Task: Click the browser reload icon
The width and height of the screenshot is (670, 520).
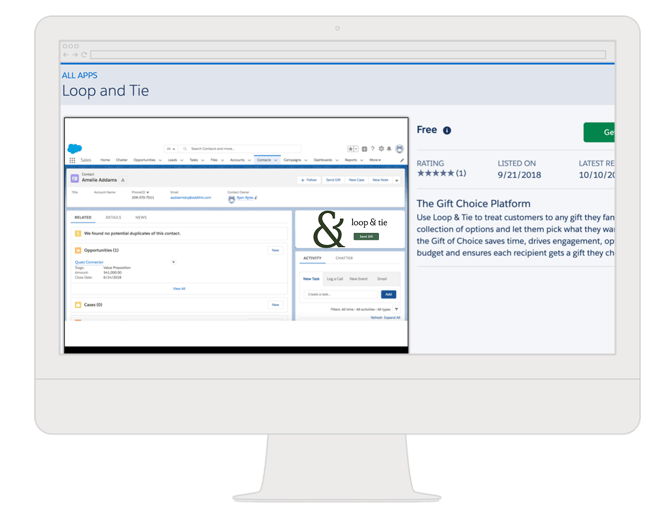Action: tap(84, 55)
